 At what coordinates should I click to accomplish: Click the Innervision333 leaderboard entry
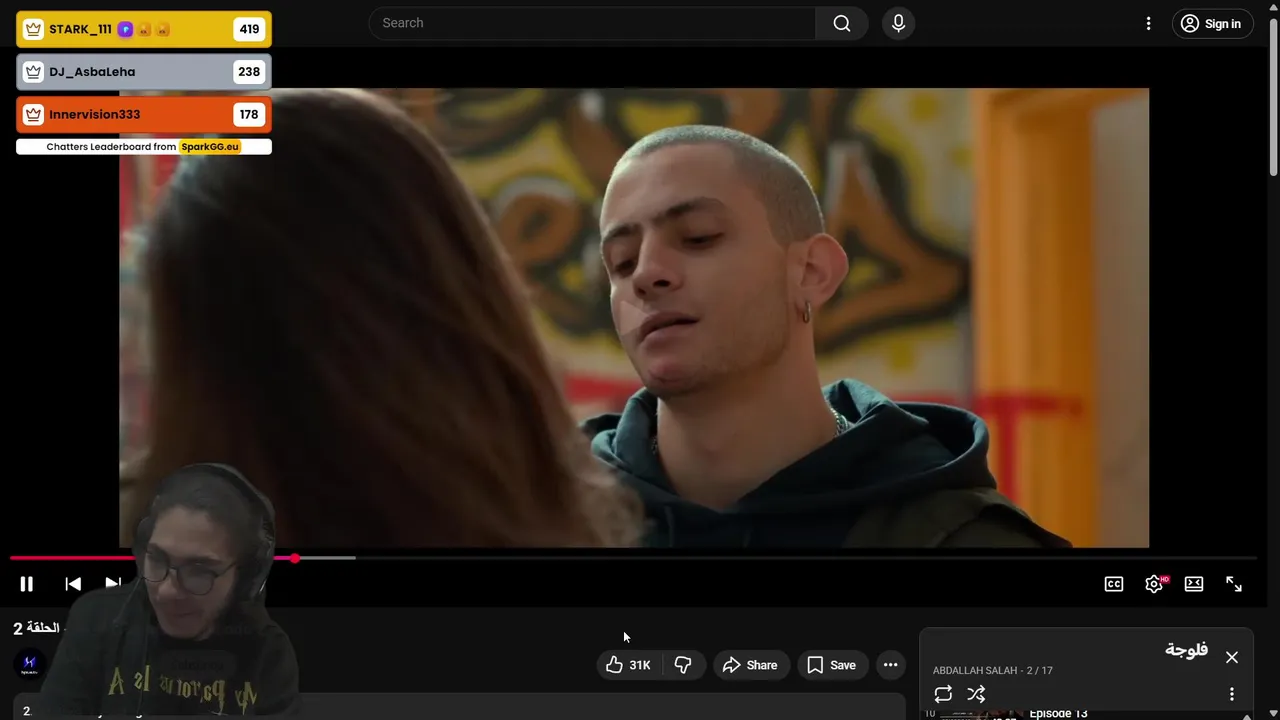coord(143,114)
